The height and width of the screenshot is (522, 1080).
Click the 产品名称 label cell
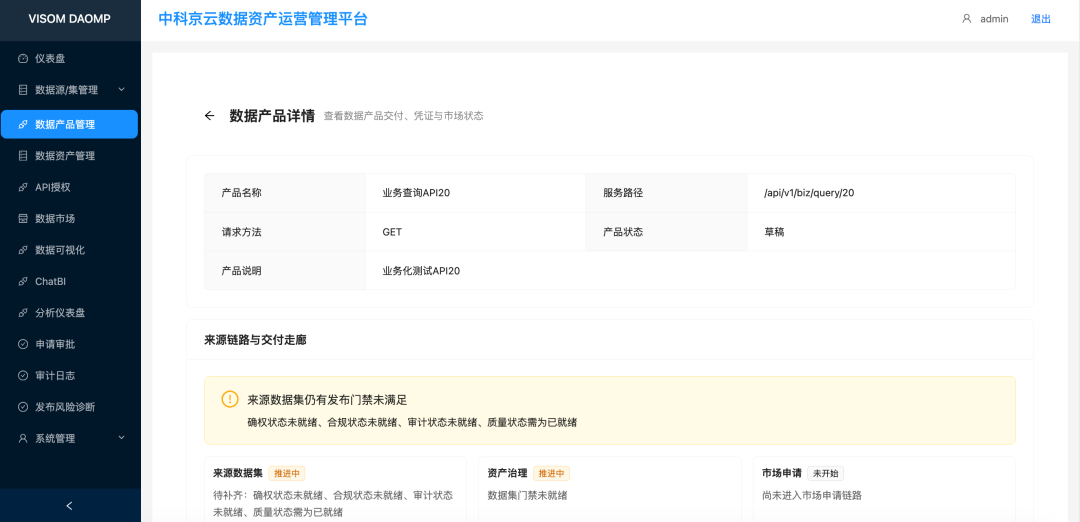click(x=285, y=193)
